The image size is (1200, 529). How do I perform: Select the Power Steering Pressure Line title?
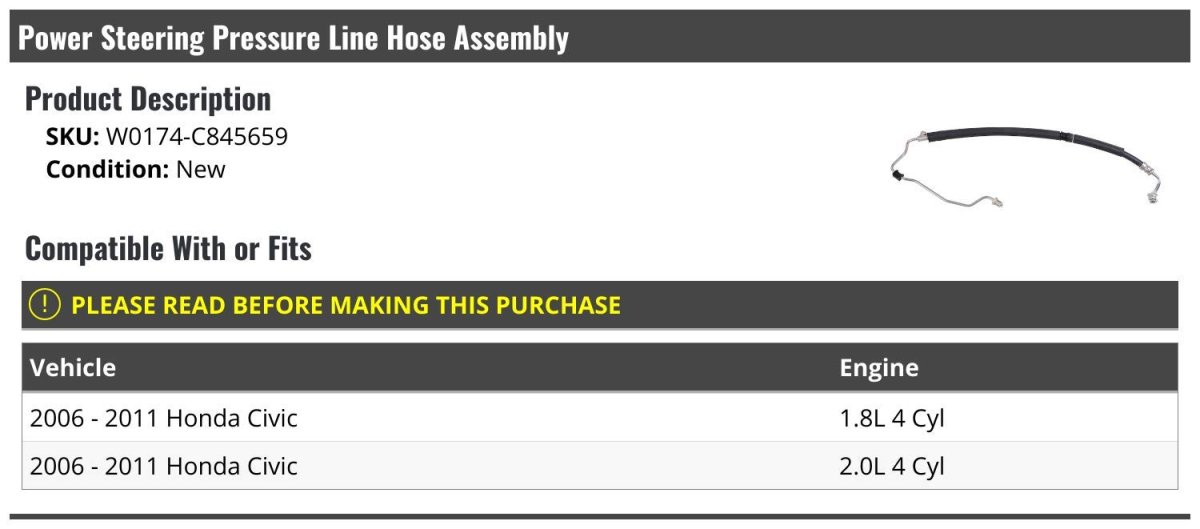pyautogui.click(x=294, y=38)
